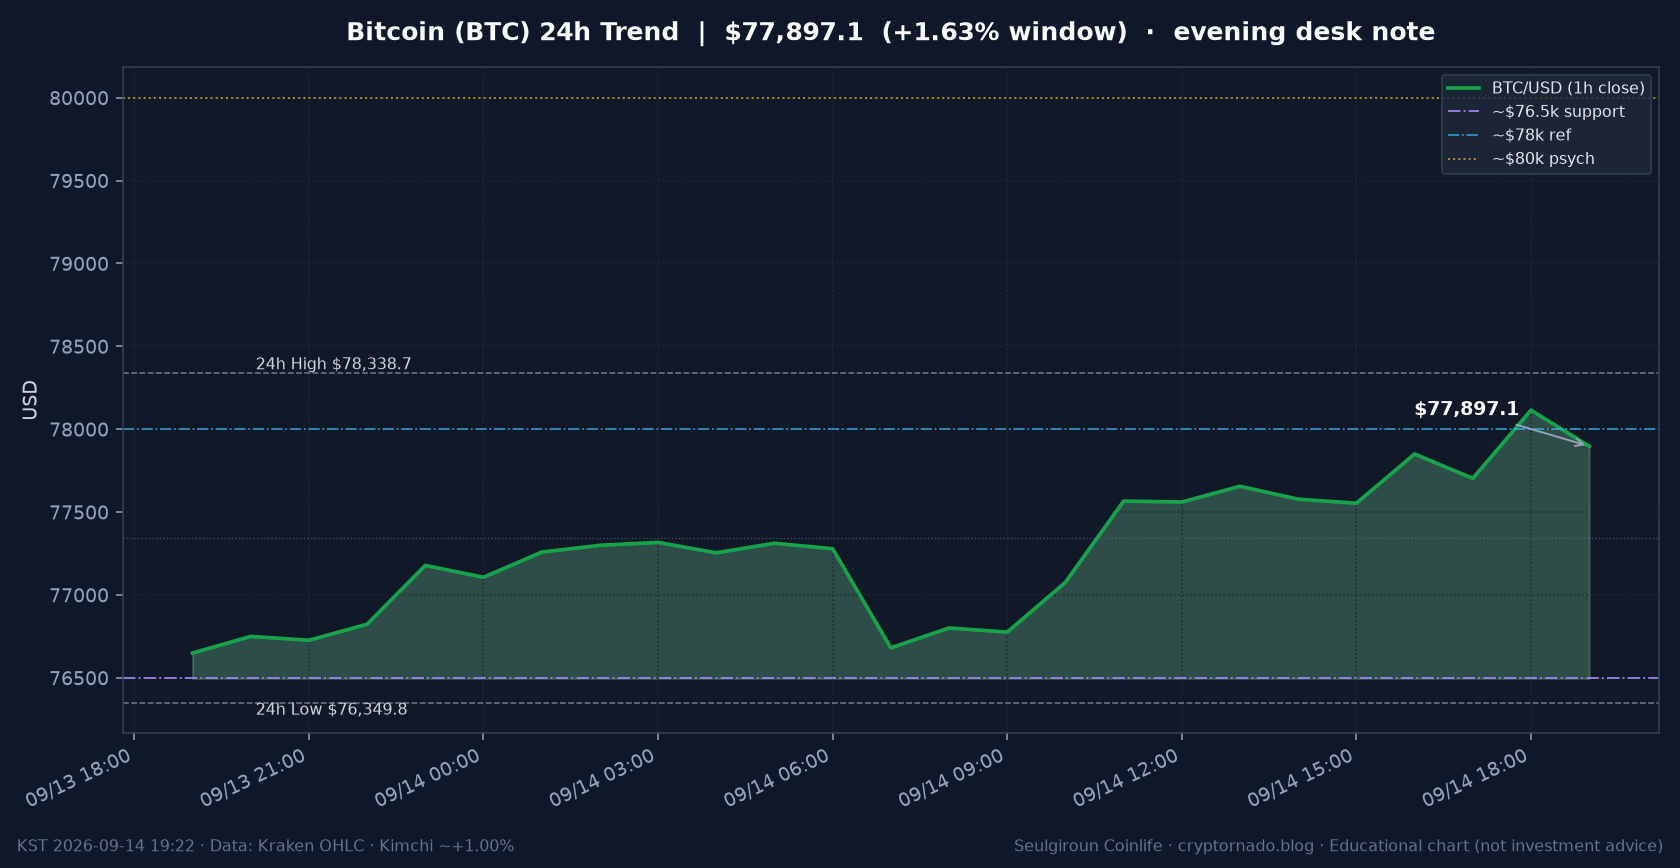1680x868 pixels.
Task: Click the chart title showing Bitcoin 24h Trend
Action: [890, 32]
